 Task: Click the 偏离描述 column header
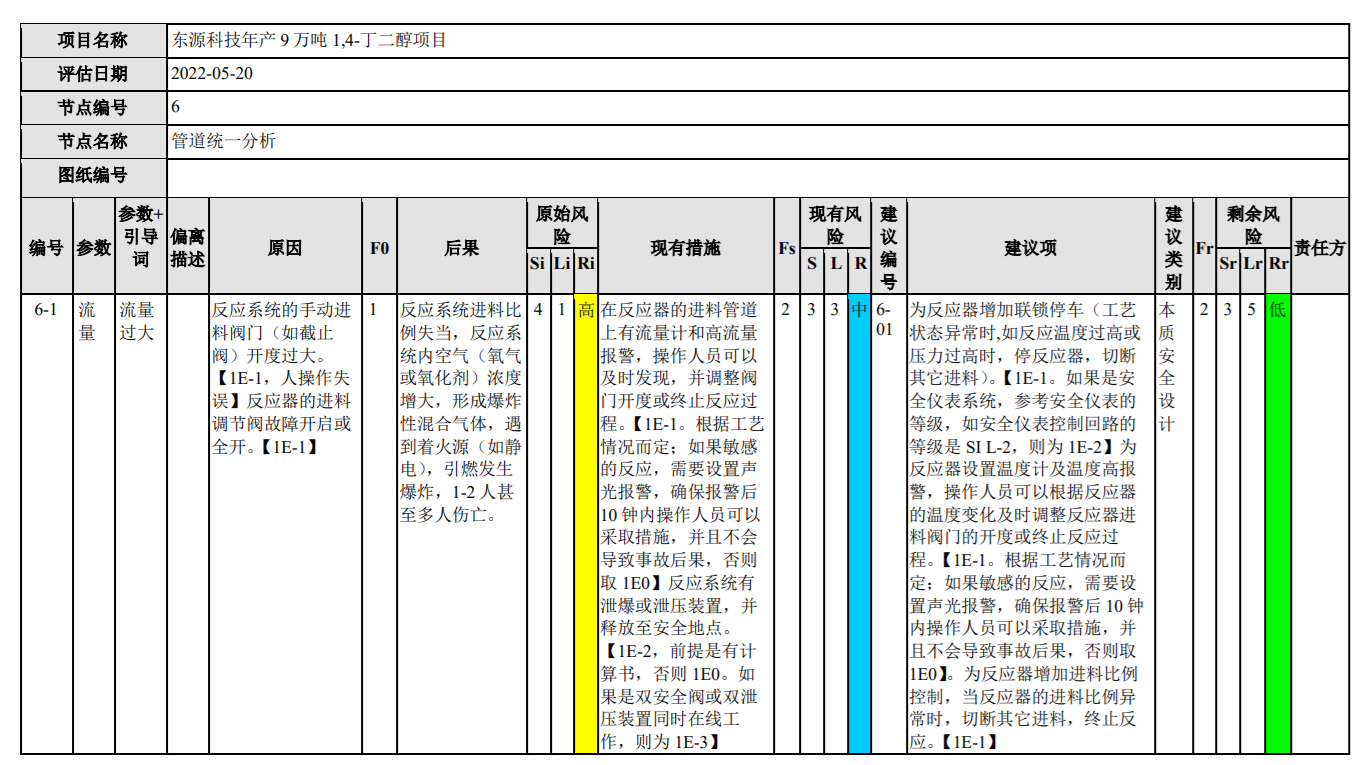click(x=187, y=245)
